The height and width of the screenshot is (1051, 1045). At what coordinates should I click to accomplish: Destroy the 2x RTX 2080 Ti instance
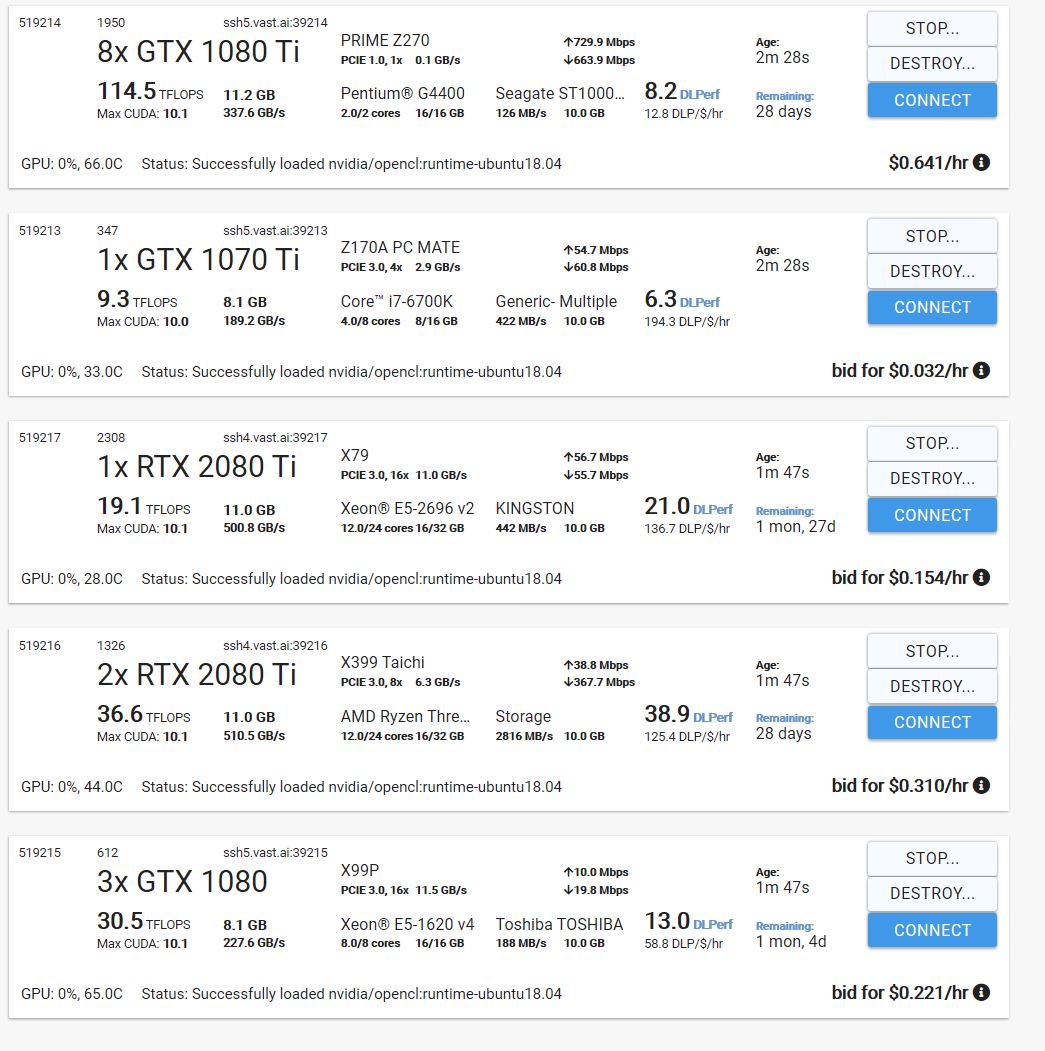[932, 686]
